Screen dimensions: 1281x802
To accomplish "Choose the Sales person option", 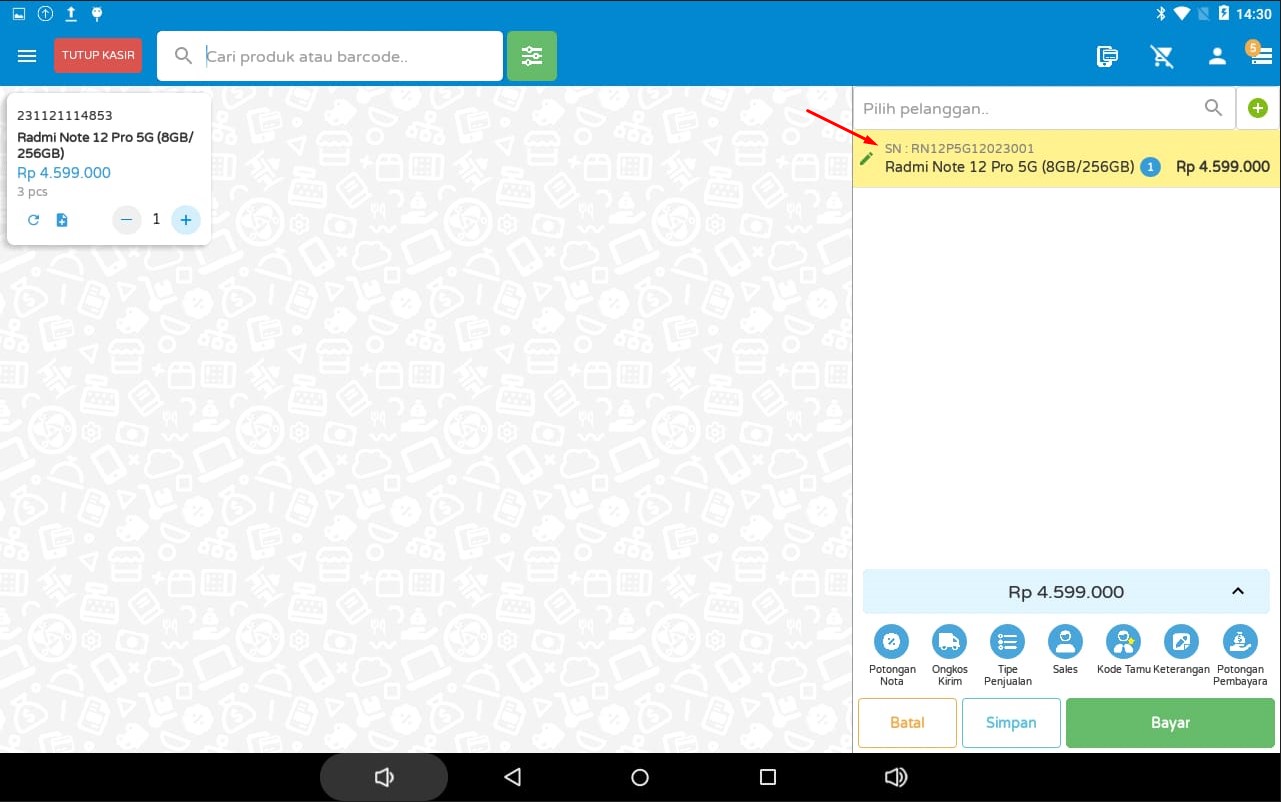I will (x=1065, y=649).
